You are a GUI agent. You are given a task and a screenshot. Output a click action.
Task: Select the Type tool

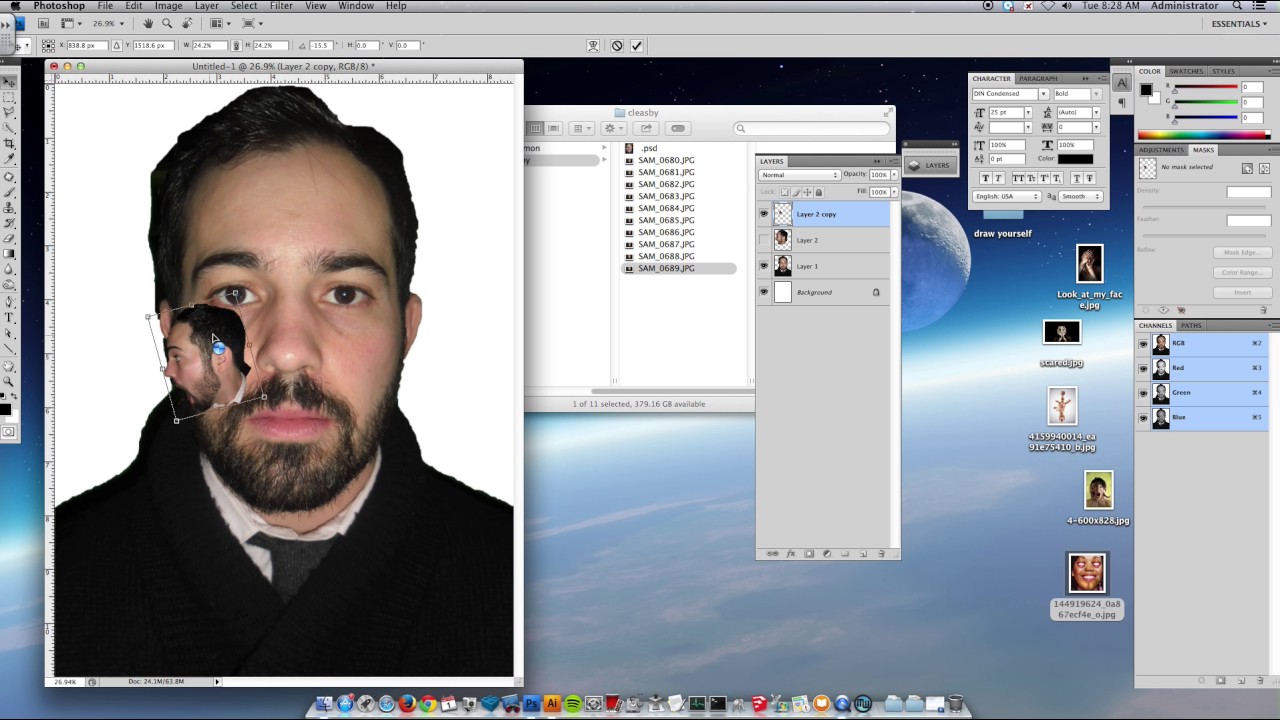9,317
